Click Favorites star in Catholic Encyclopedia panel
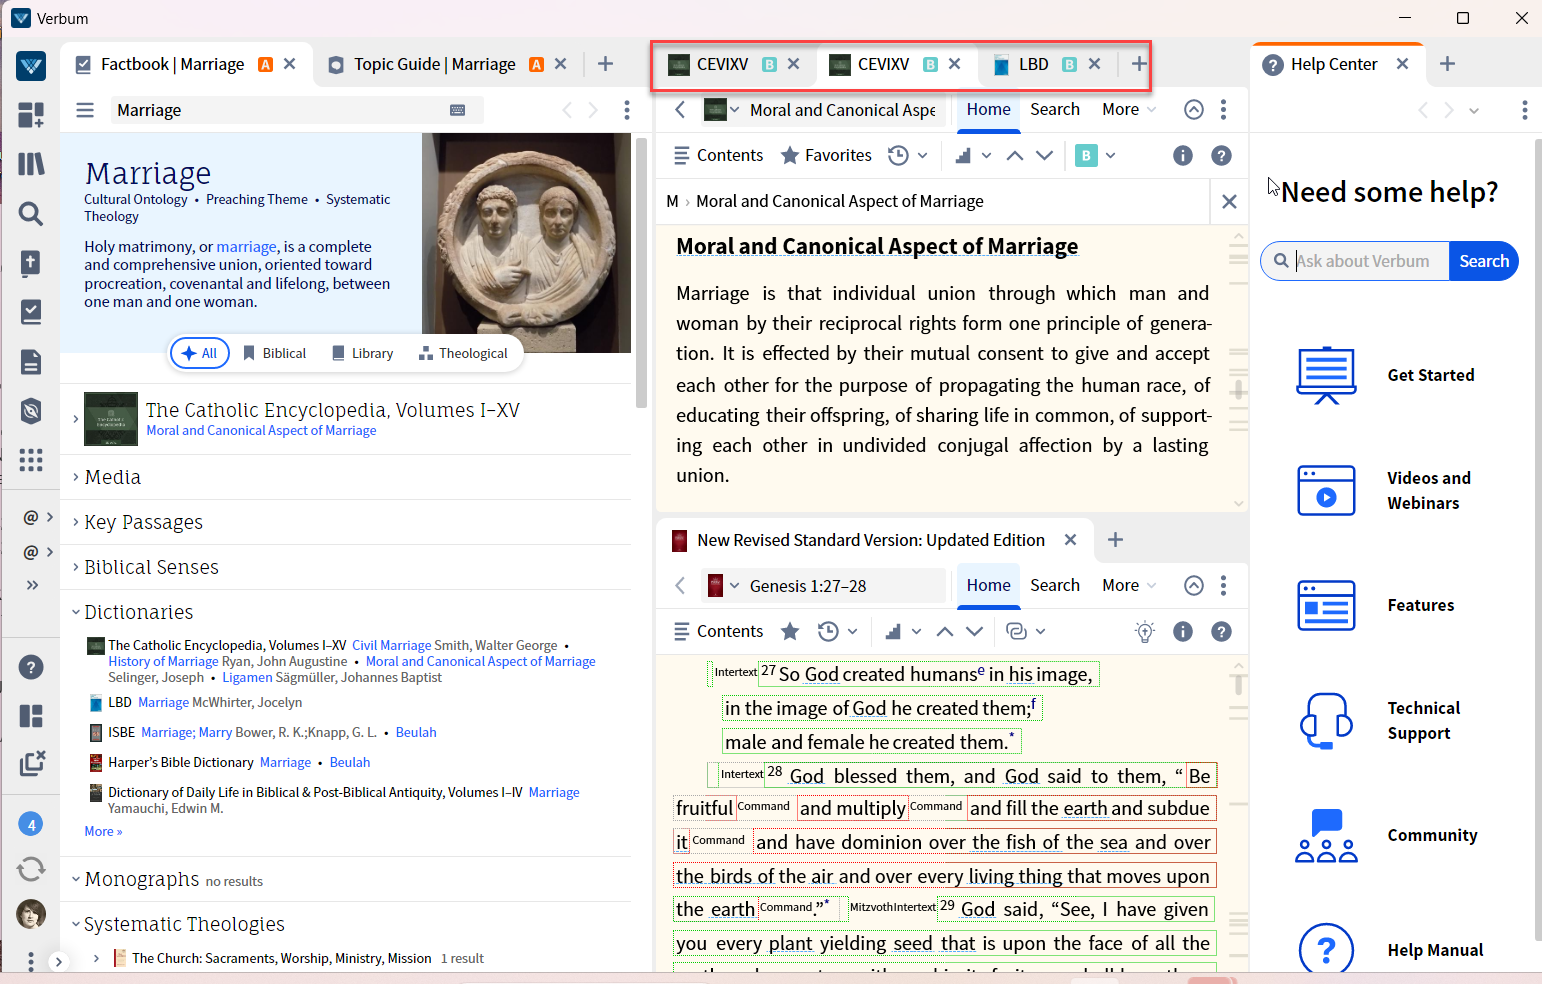1542x984 pixels. (x=826, y=155)
